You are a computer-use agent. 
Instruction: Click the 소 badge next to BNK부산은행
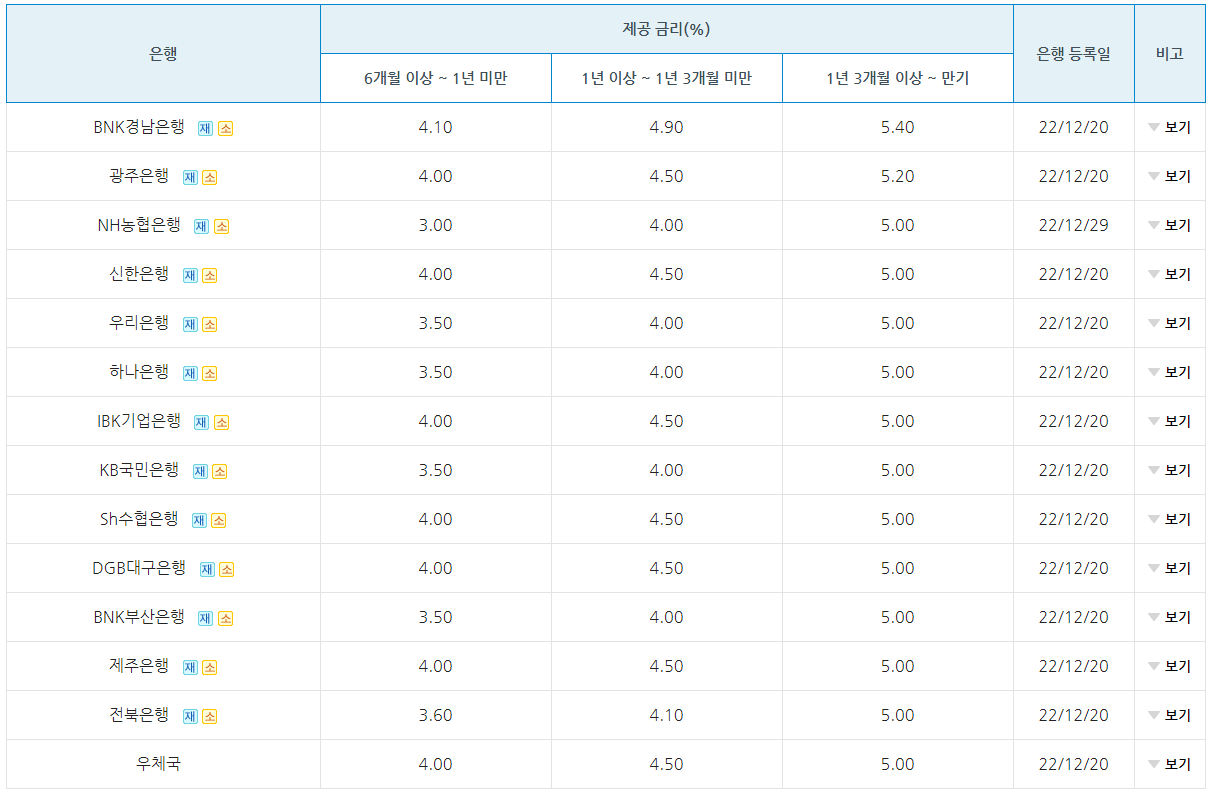click(x=225, y=618)
